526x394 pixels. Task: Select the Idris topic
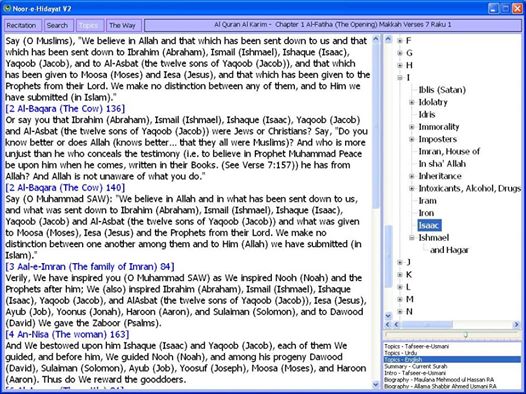[x=427, y=115]
